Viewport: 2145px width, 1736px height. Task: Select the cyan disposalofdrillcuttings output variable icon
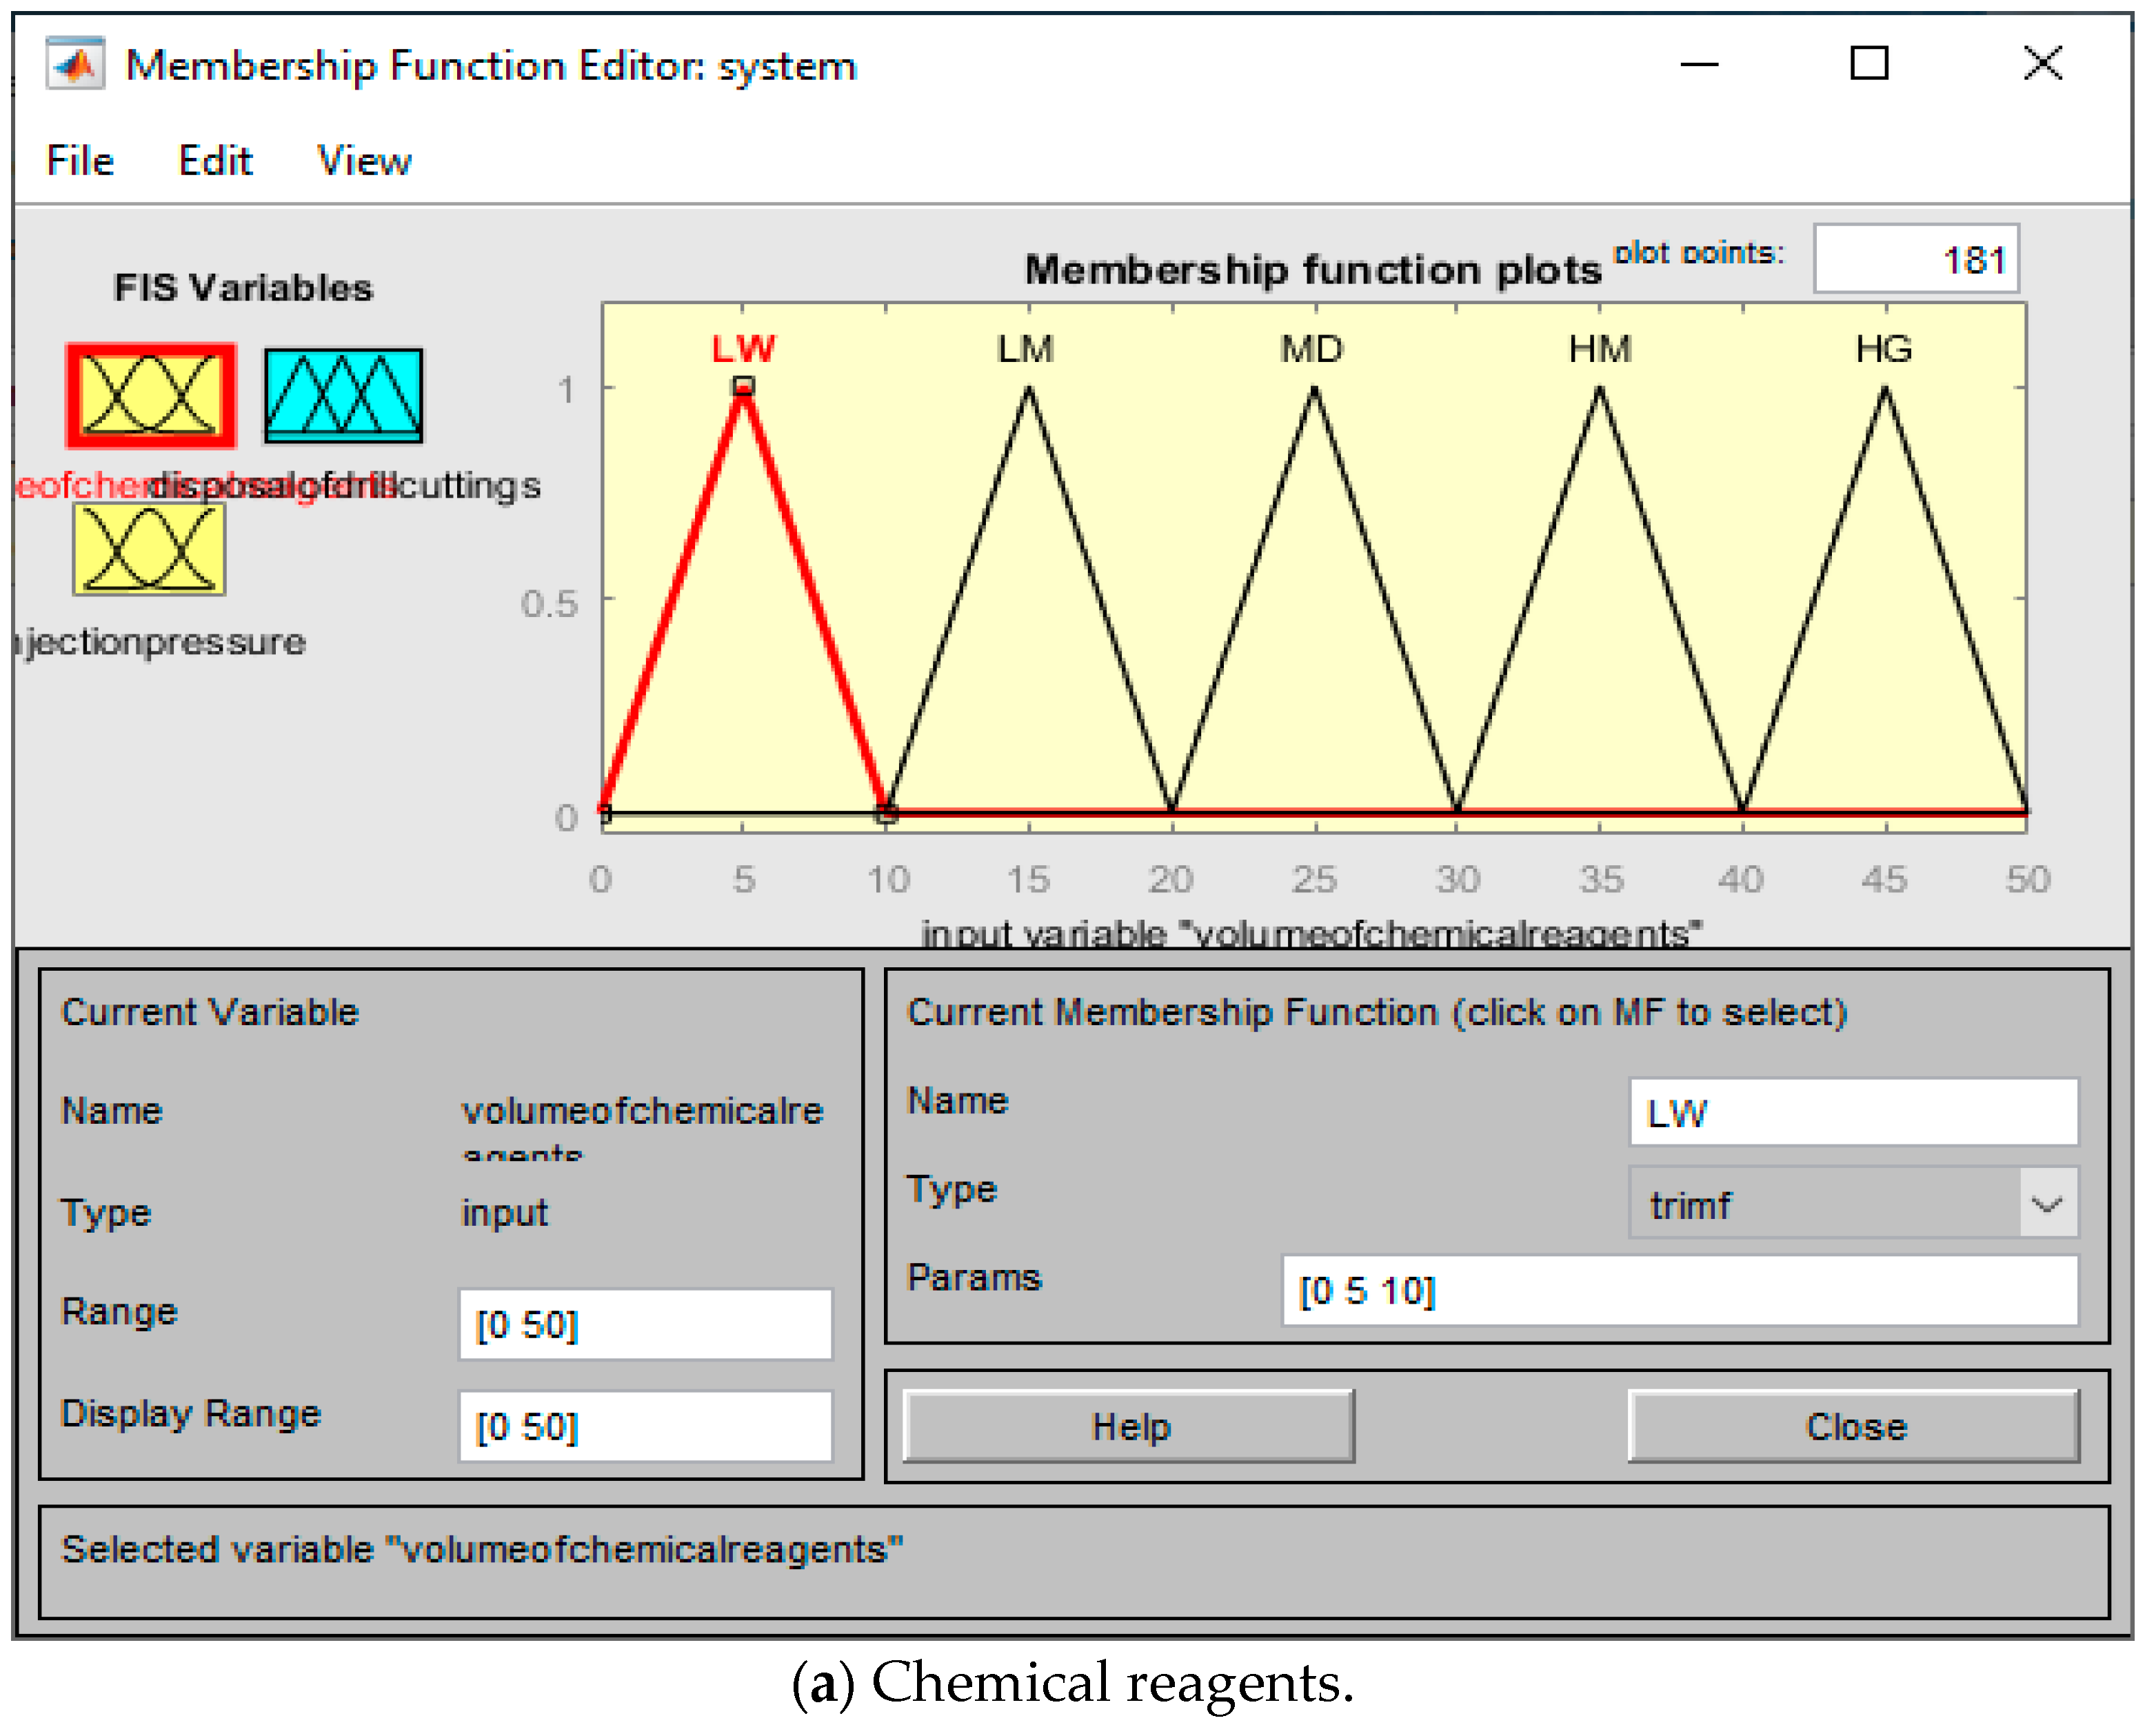343,395
